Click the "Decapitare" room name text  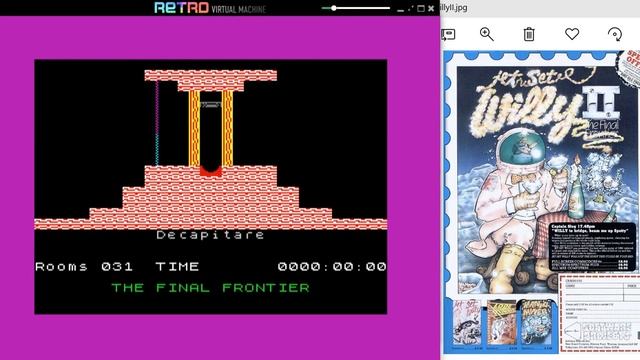210,235
